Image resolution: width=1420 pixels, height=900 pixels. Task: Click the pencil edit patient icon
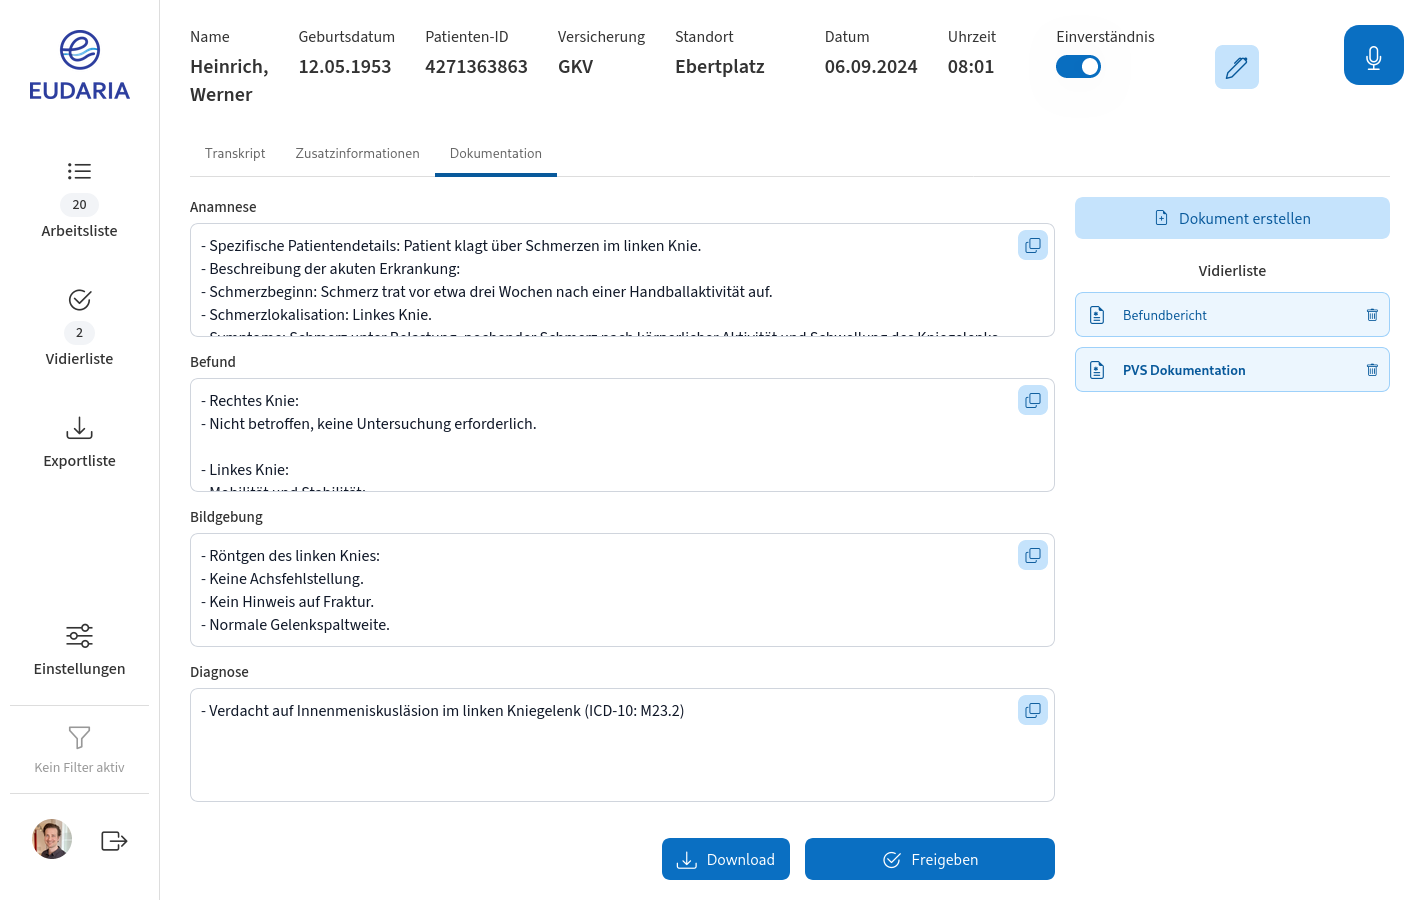point(1236,67)
